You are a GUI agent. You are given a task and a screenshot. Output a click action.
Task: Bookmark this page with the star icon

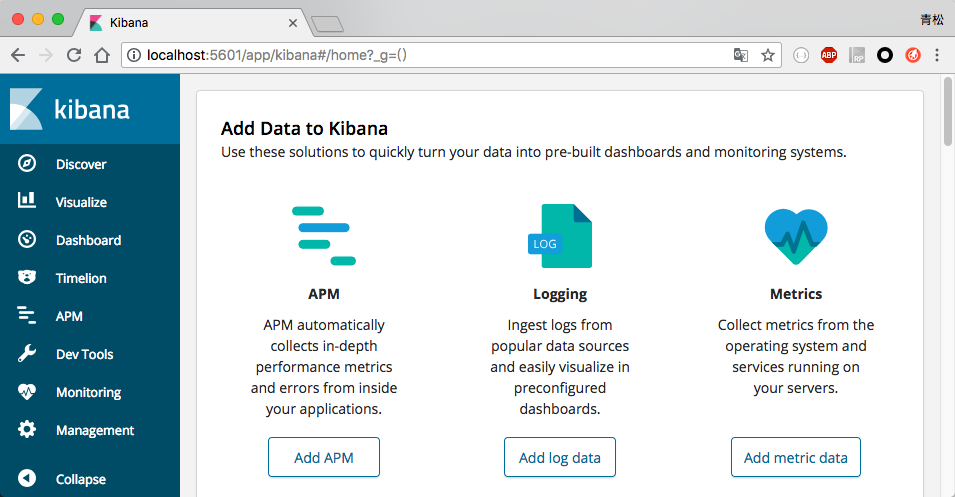click(768, 55)
